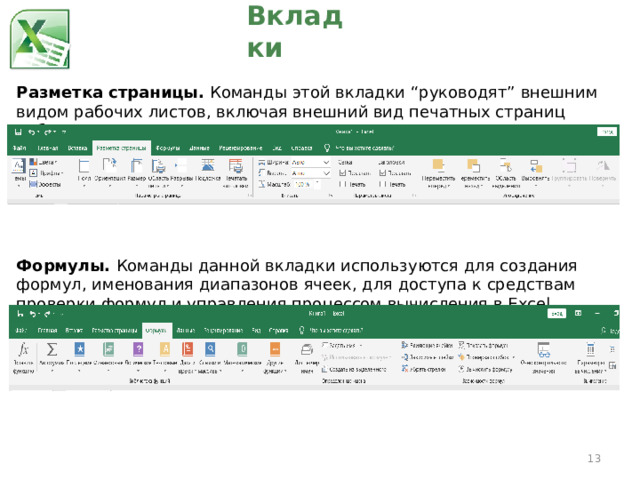Click Logical (Логические) functions icon

(x=138, y=349)
